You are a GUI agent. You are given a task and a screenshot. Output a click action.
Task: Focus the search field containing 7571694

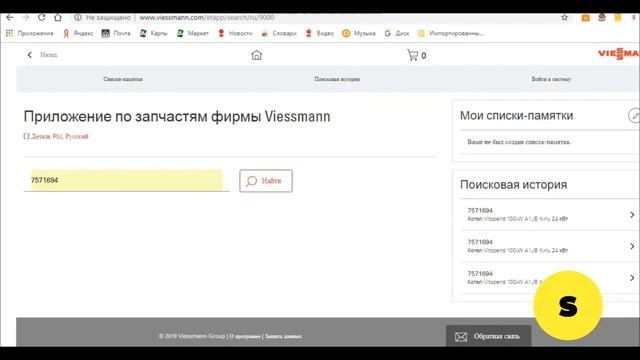127,180
